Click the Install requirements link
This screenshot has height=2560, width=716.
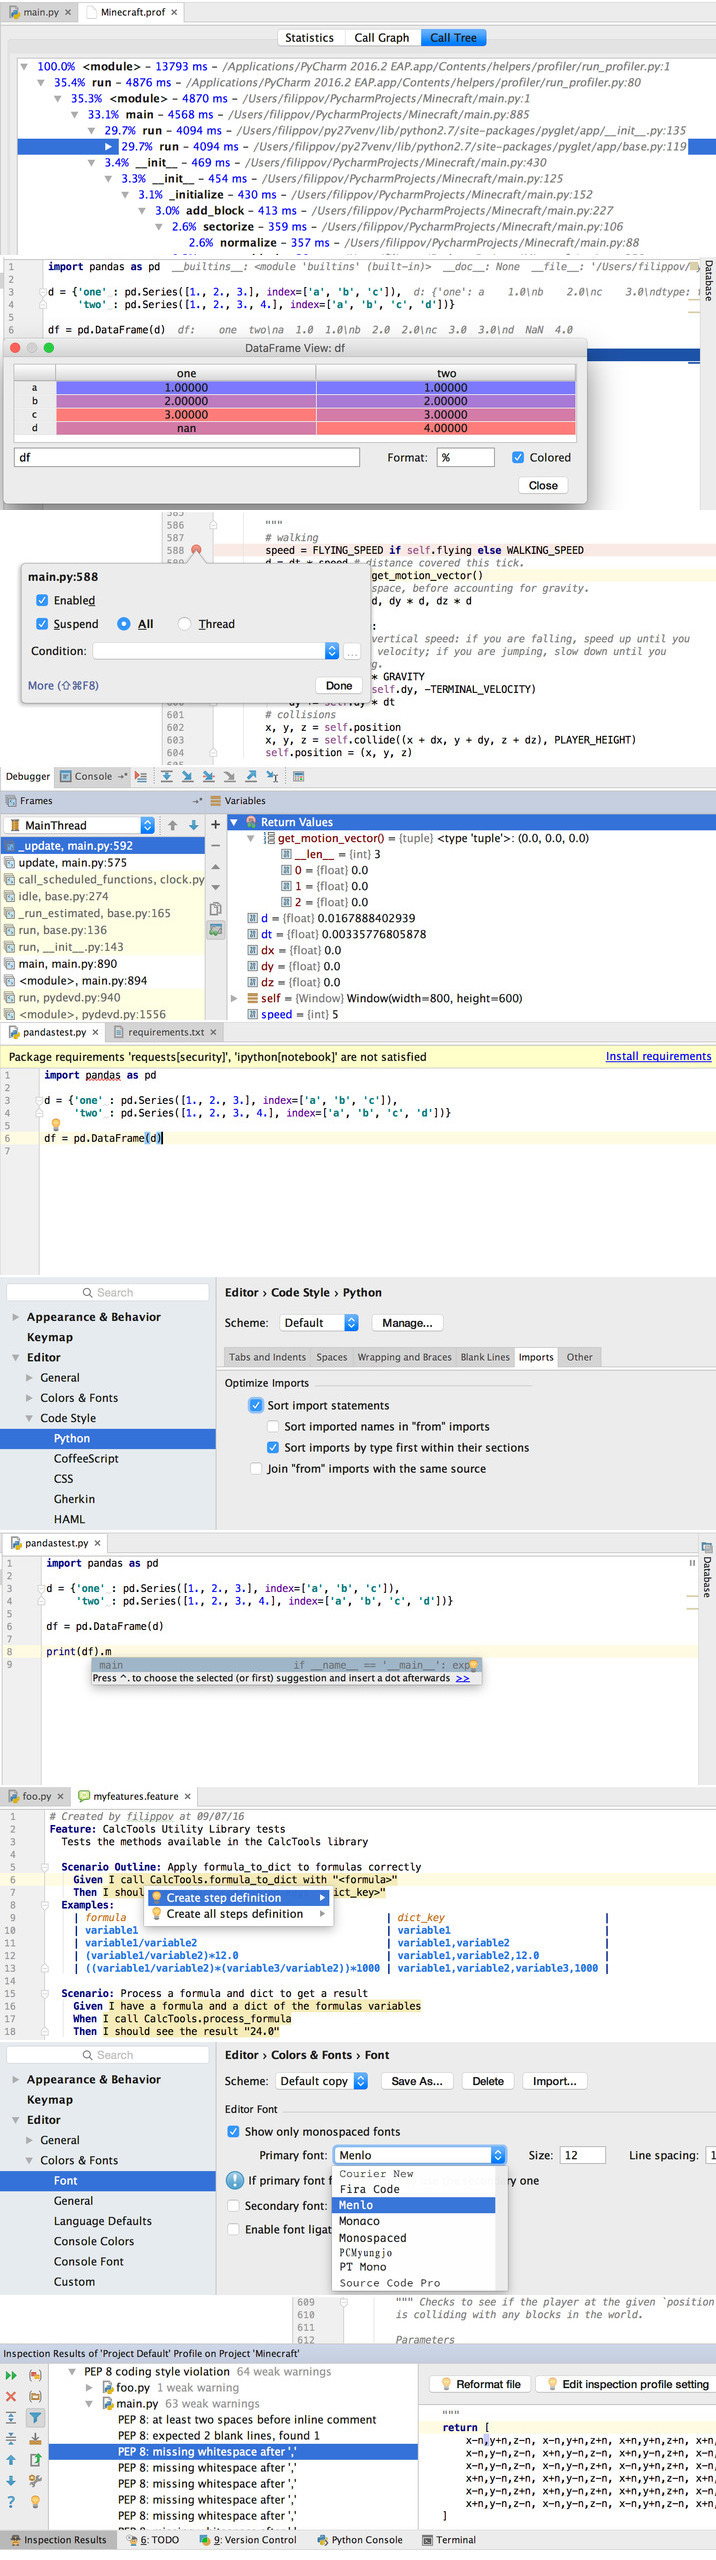click(658, 1056)
